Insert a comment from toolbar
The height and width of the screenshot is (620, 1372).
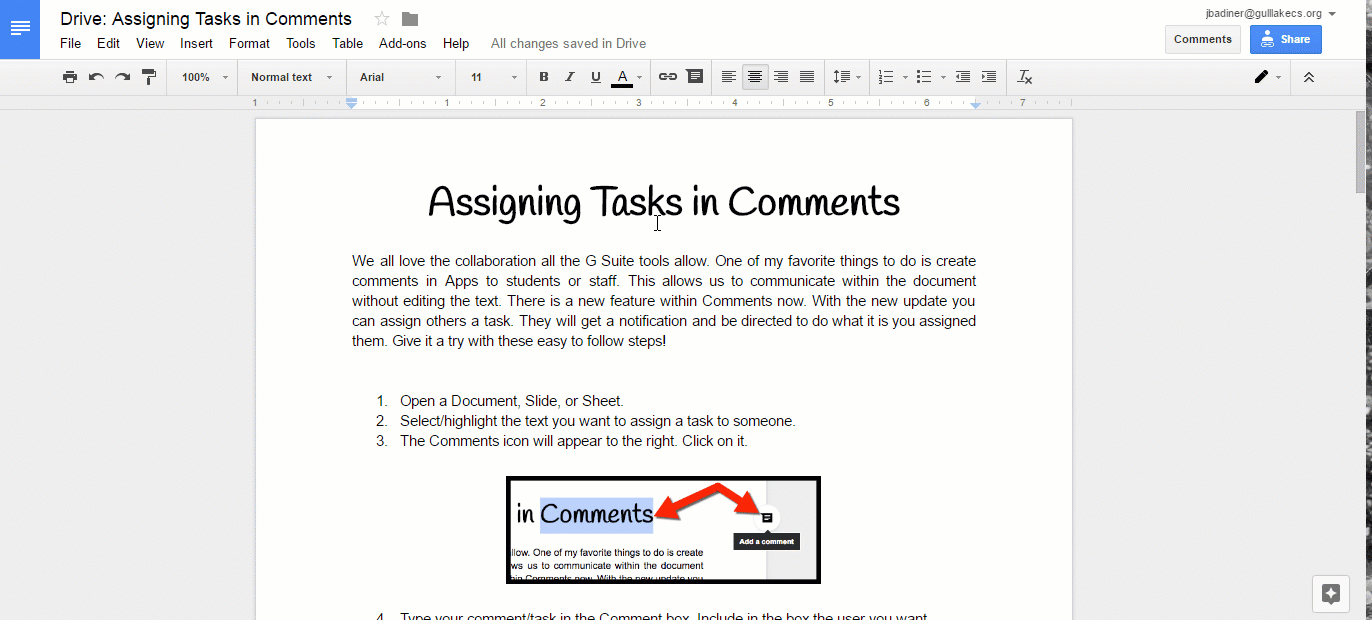click(x=694, y=77)
